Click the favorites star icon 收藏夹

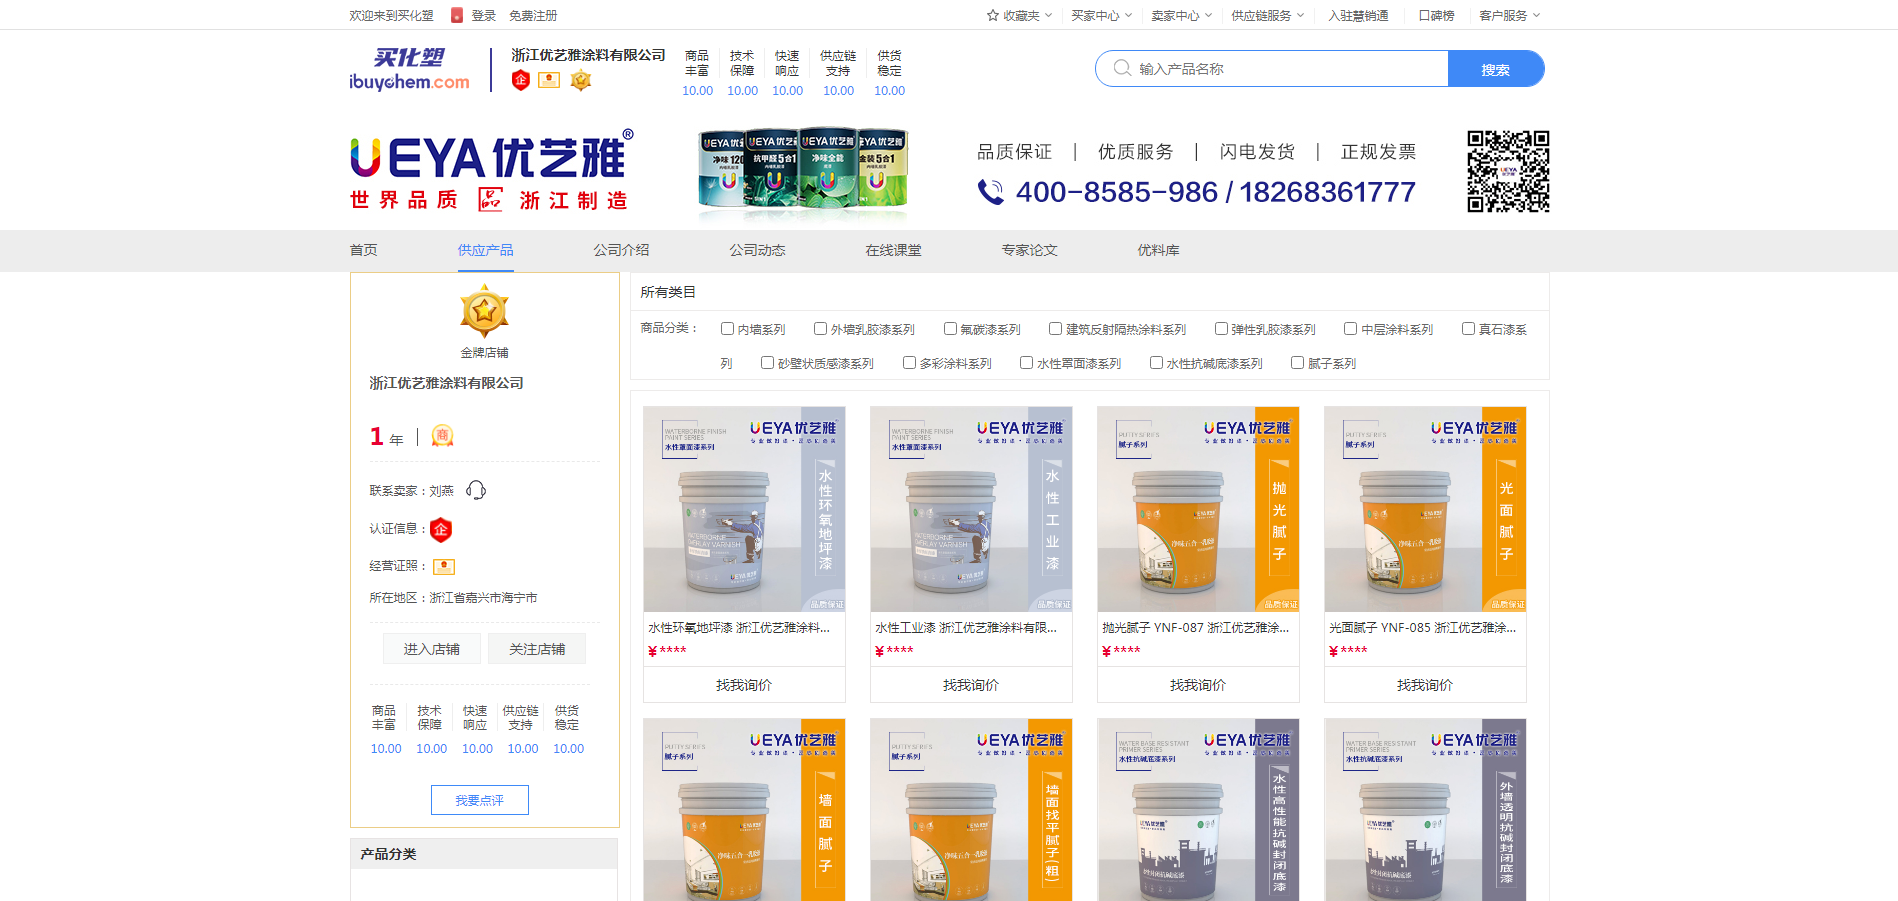click(x=993, y=15)
